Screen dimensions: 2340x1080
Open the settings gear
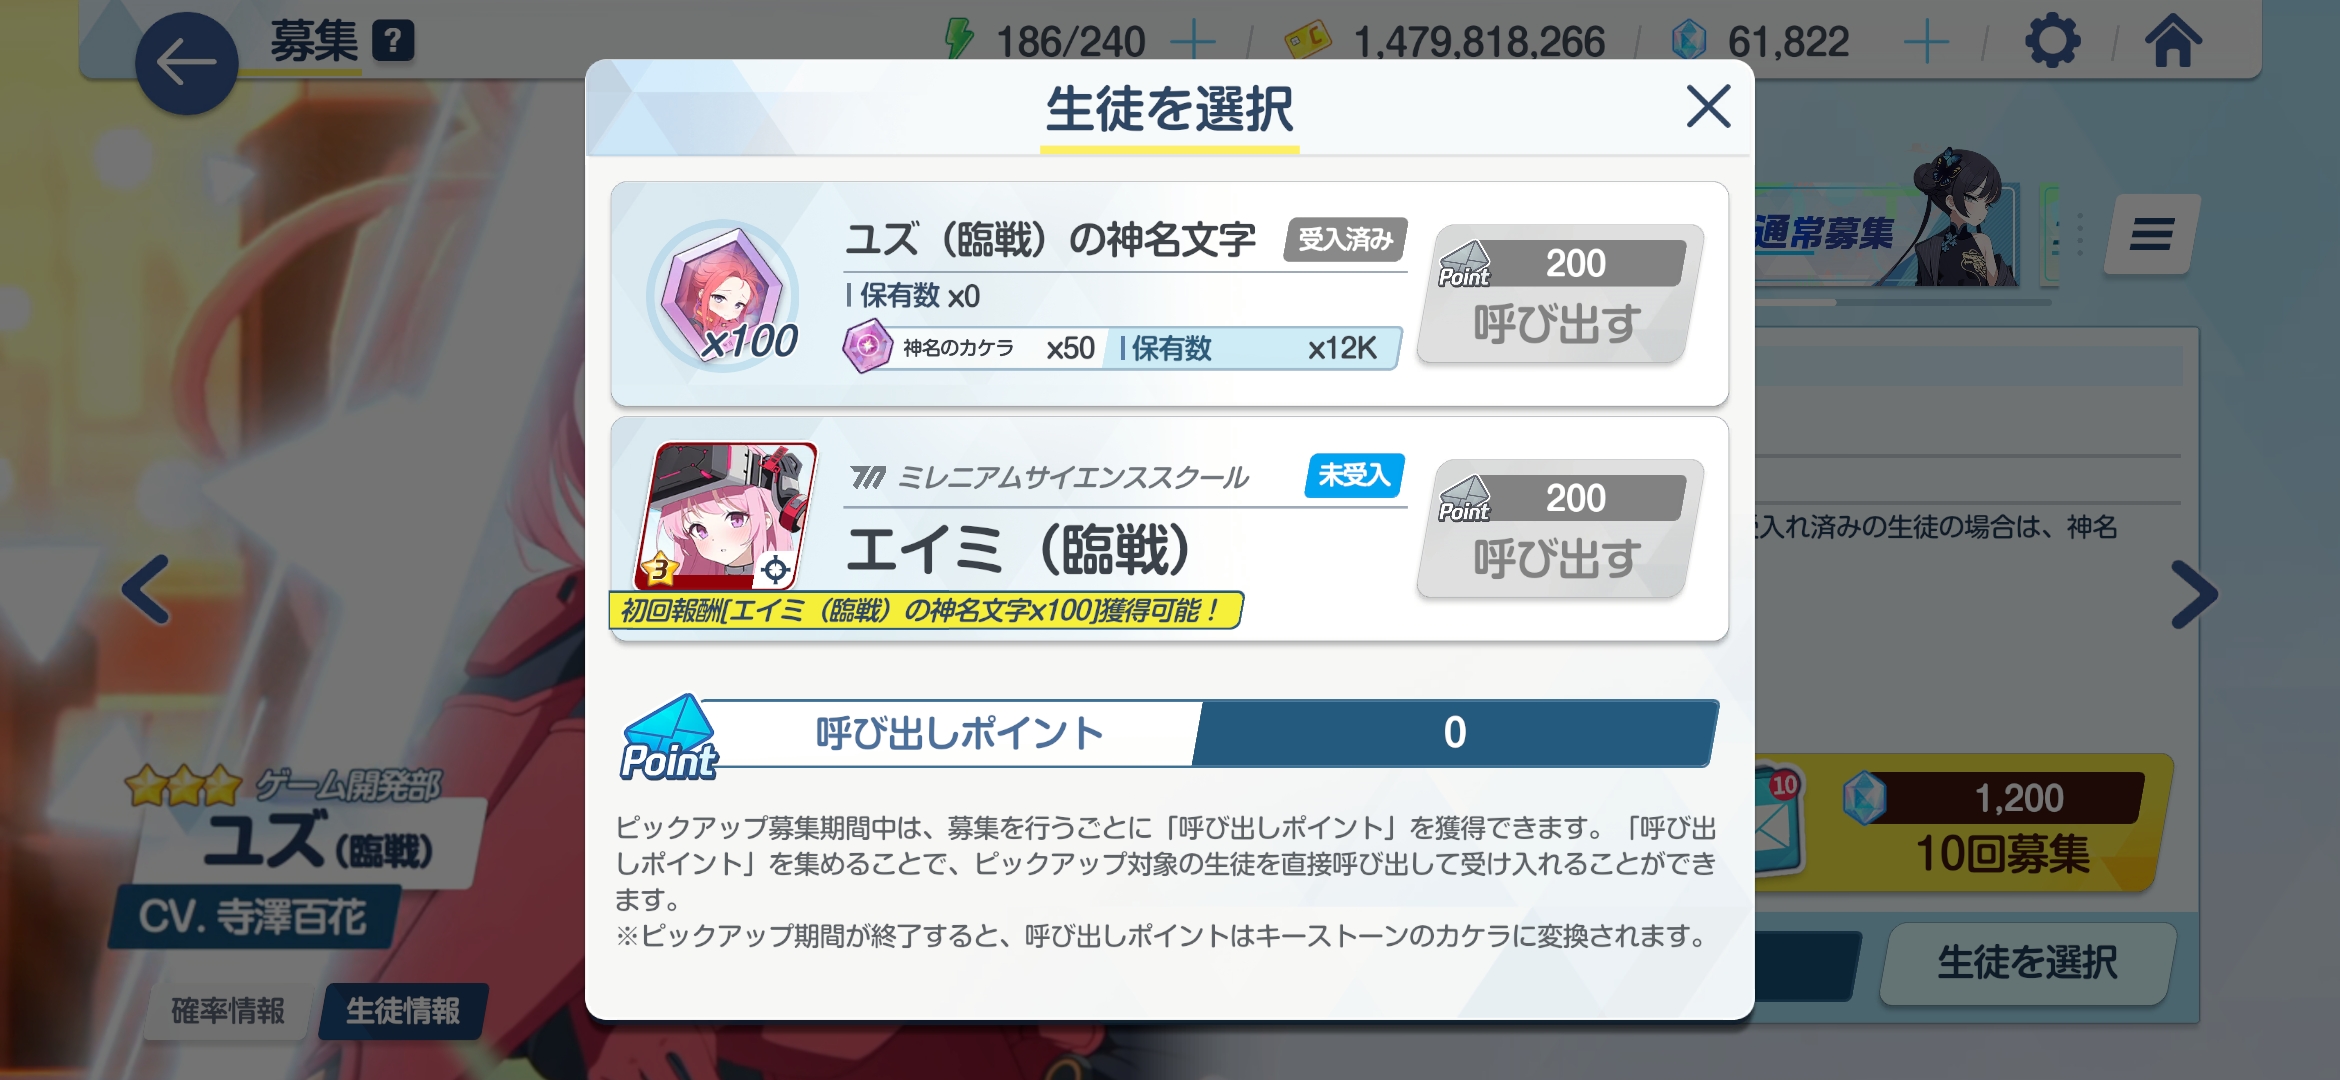pyautogui.click(x=2052, y=42)
